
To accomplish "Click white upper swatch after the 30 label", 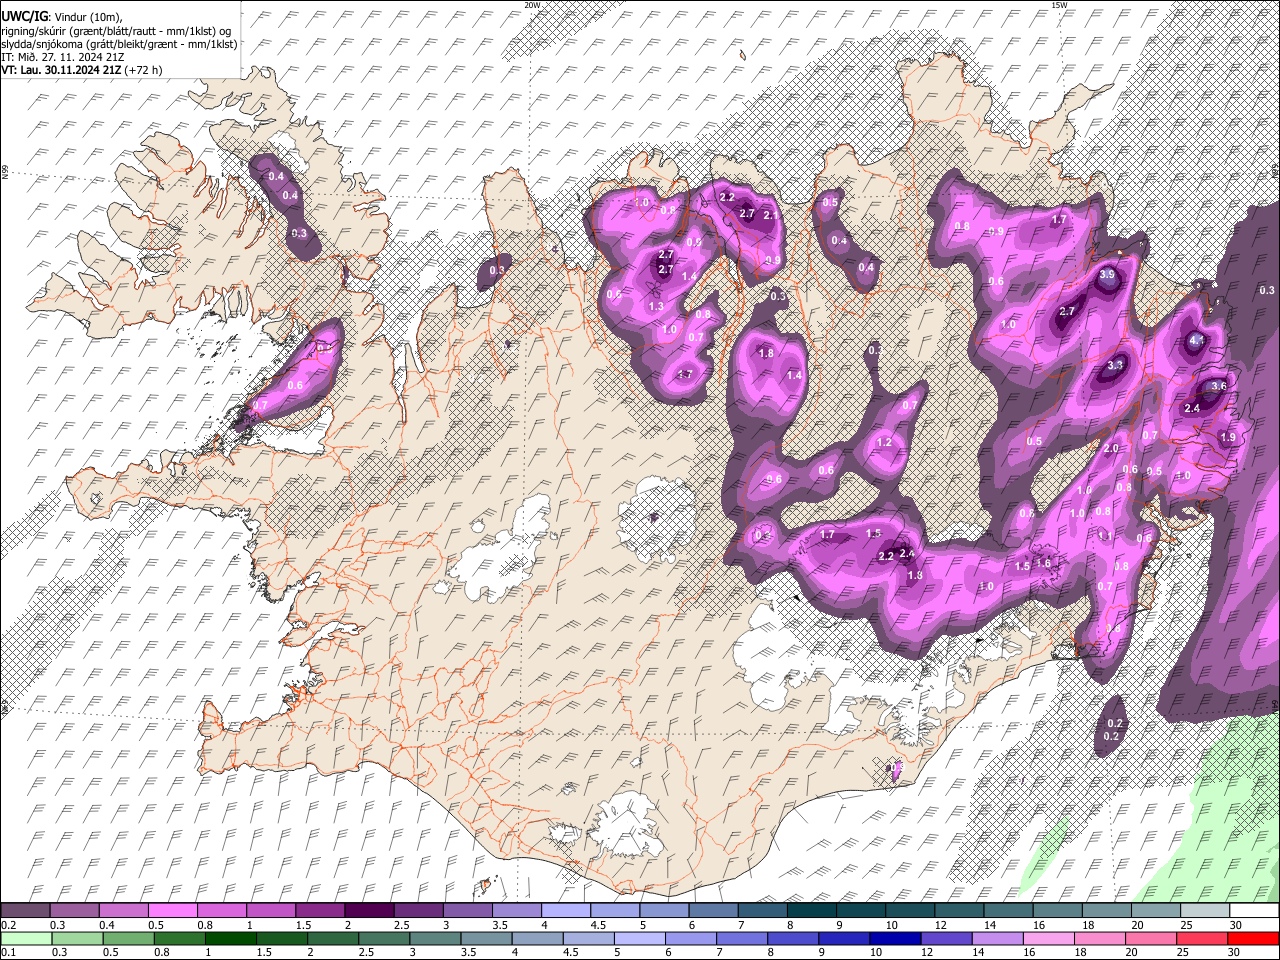I will click(x=1253, y=911).
